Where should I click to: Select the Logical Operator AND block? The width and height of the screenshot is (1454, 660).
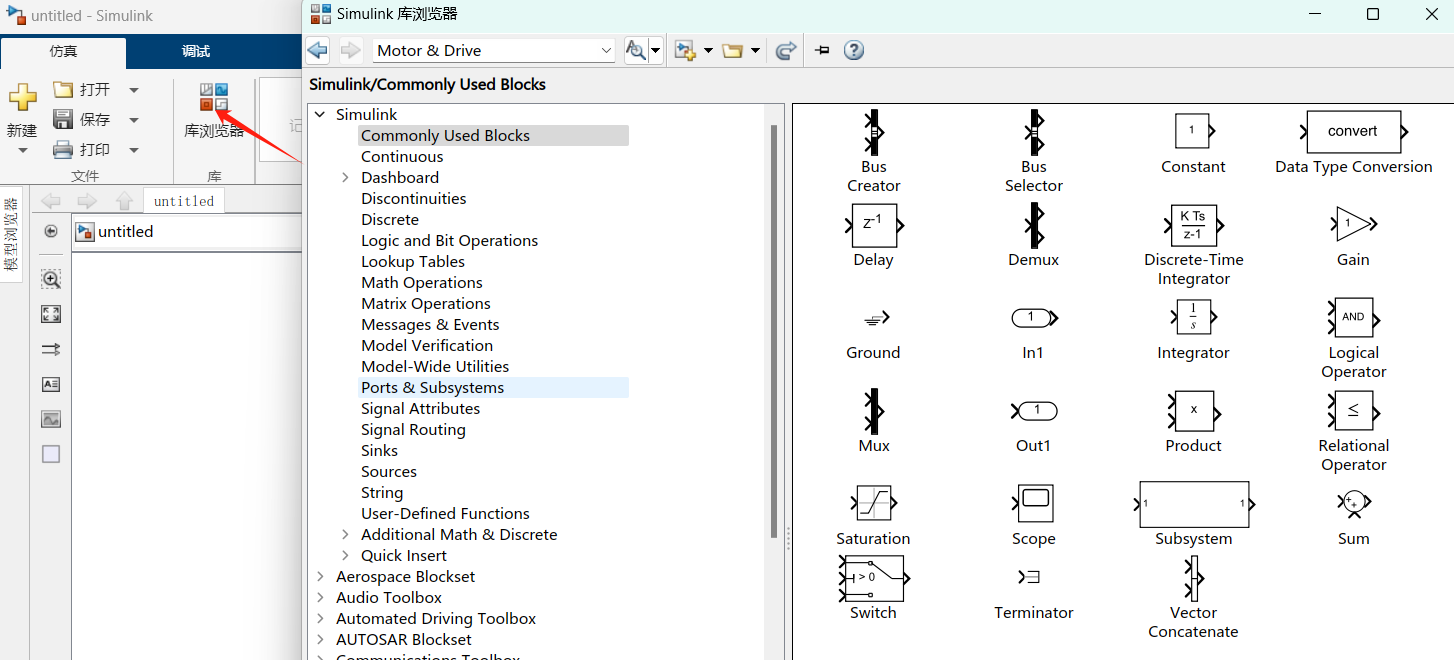click(x=1353, y=317)
